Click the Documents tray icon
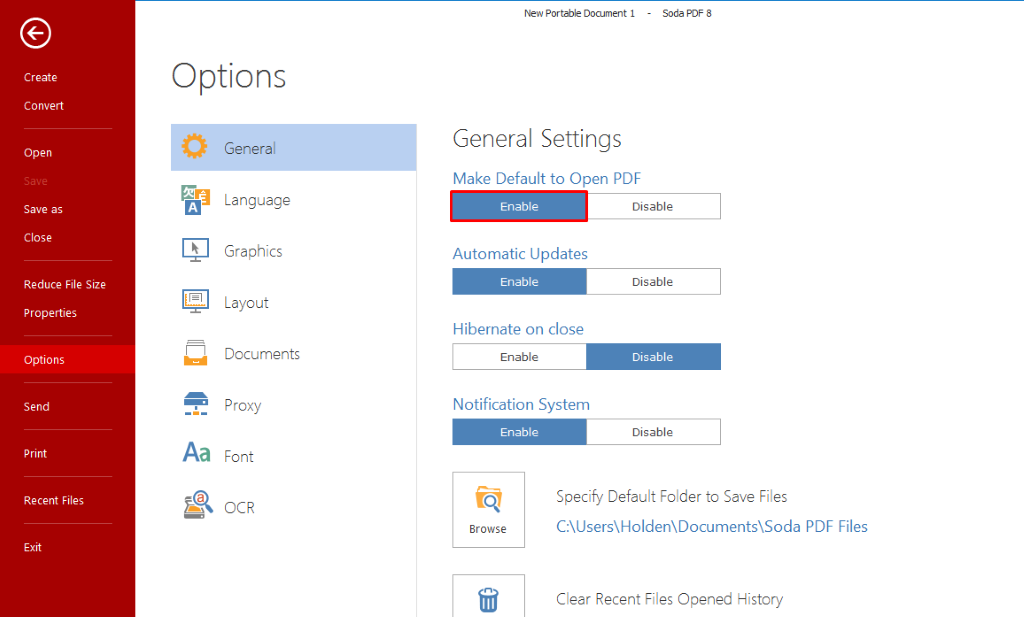The width and height of the screenshot is (1024, 617). pyautogui.click(x=195, y=353)
